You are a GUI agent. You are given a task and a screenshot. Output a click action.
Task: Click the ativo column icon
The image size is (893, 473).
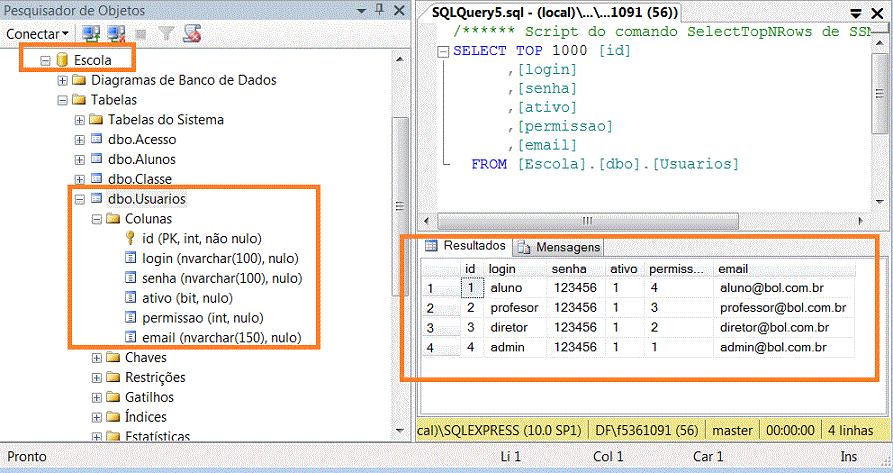coord(130,298)
